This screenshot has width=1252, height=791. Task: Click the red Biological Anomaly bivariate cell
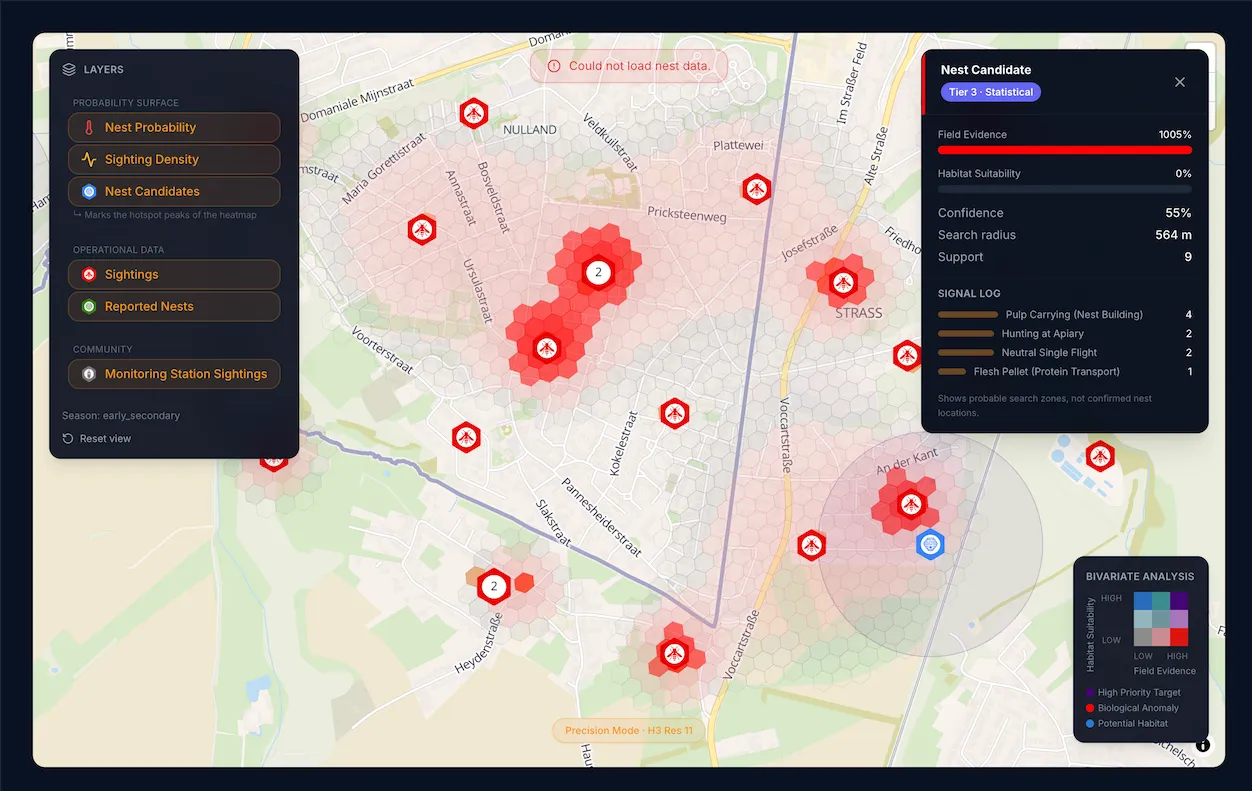(x=1179, y=637)
